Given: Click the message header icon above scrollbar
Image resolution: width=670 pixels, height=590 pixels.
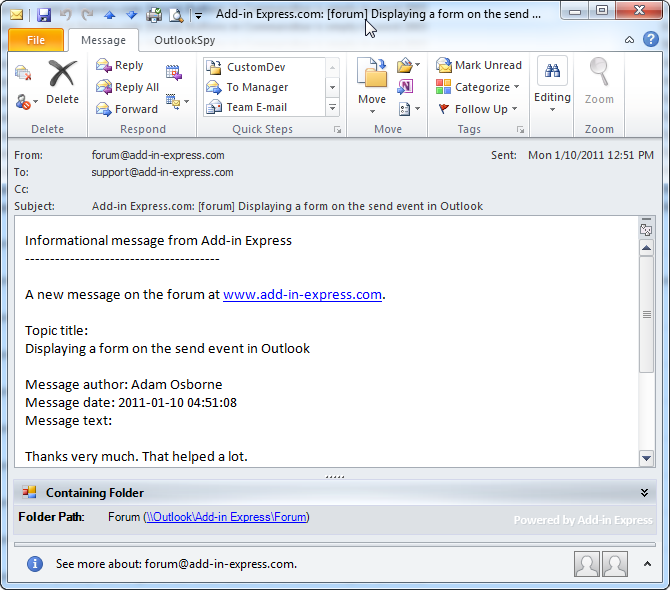Looking at the screenshot, I should (646, 230).
